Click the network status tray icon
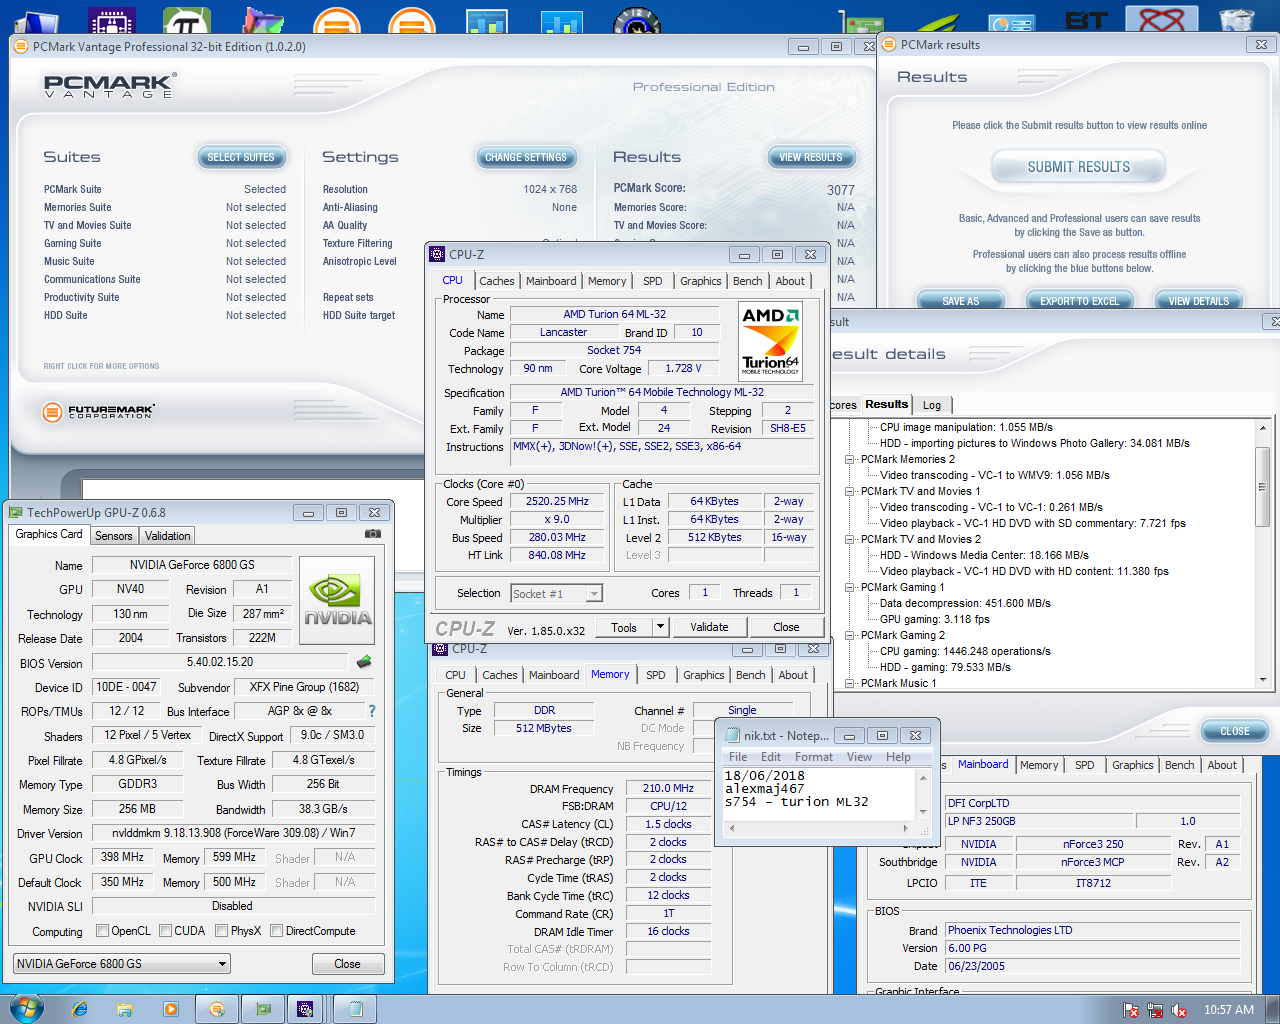The image size is (1280, 1024). 1155,1010
